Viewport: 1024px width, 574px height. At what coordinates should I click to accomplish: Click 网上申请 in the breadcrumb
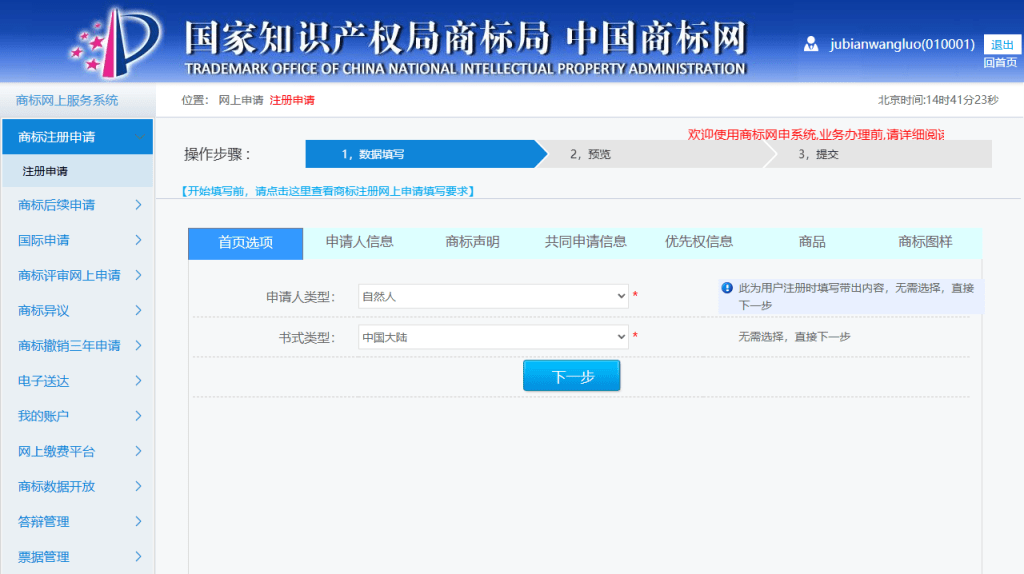(x=240, y=101)
